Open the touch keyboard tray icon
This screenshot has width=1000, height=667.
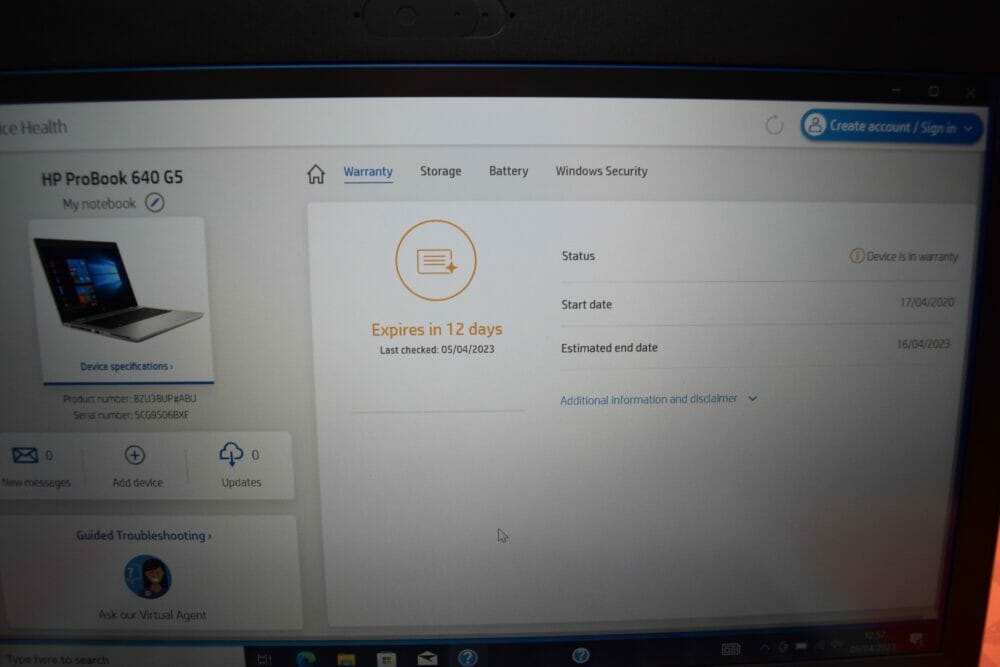click(x=731, y=649)
